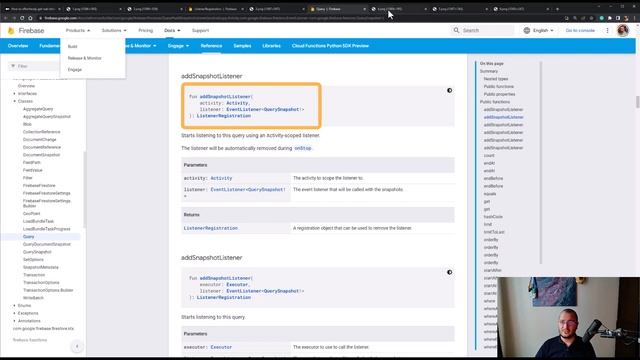This screenshot has height=360, width=640.
Task: Click the Executor type link in Parameters table
Action: [x=221, y=347]
